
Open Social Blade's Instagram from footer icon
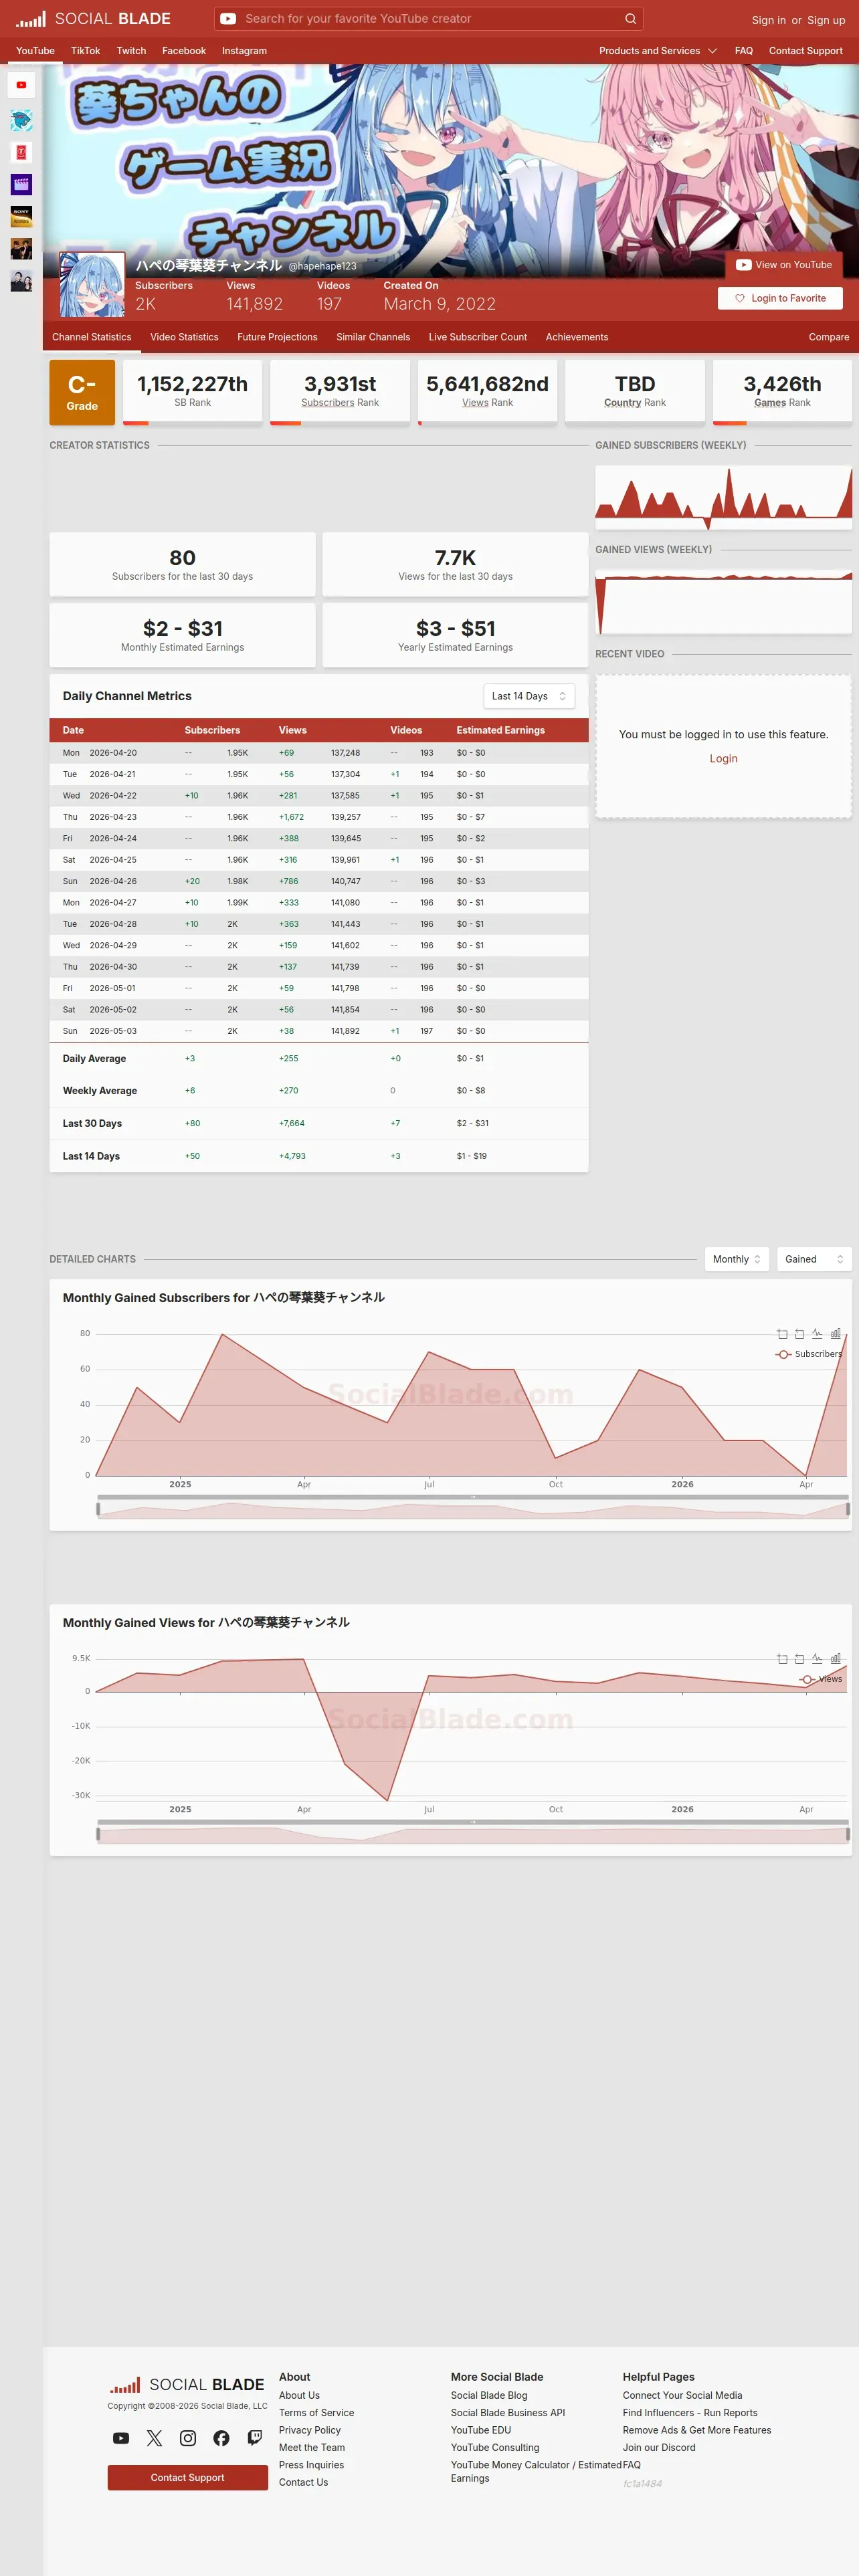pos(188,2438)
